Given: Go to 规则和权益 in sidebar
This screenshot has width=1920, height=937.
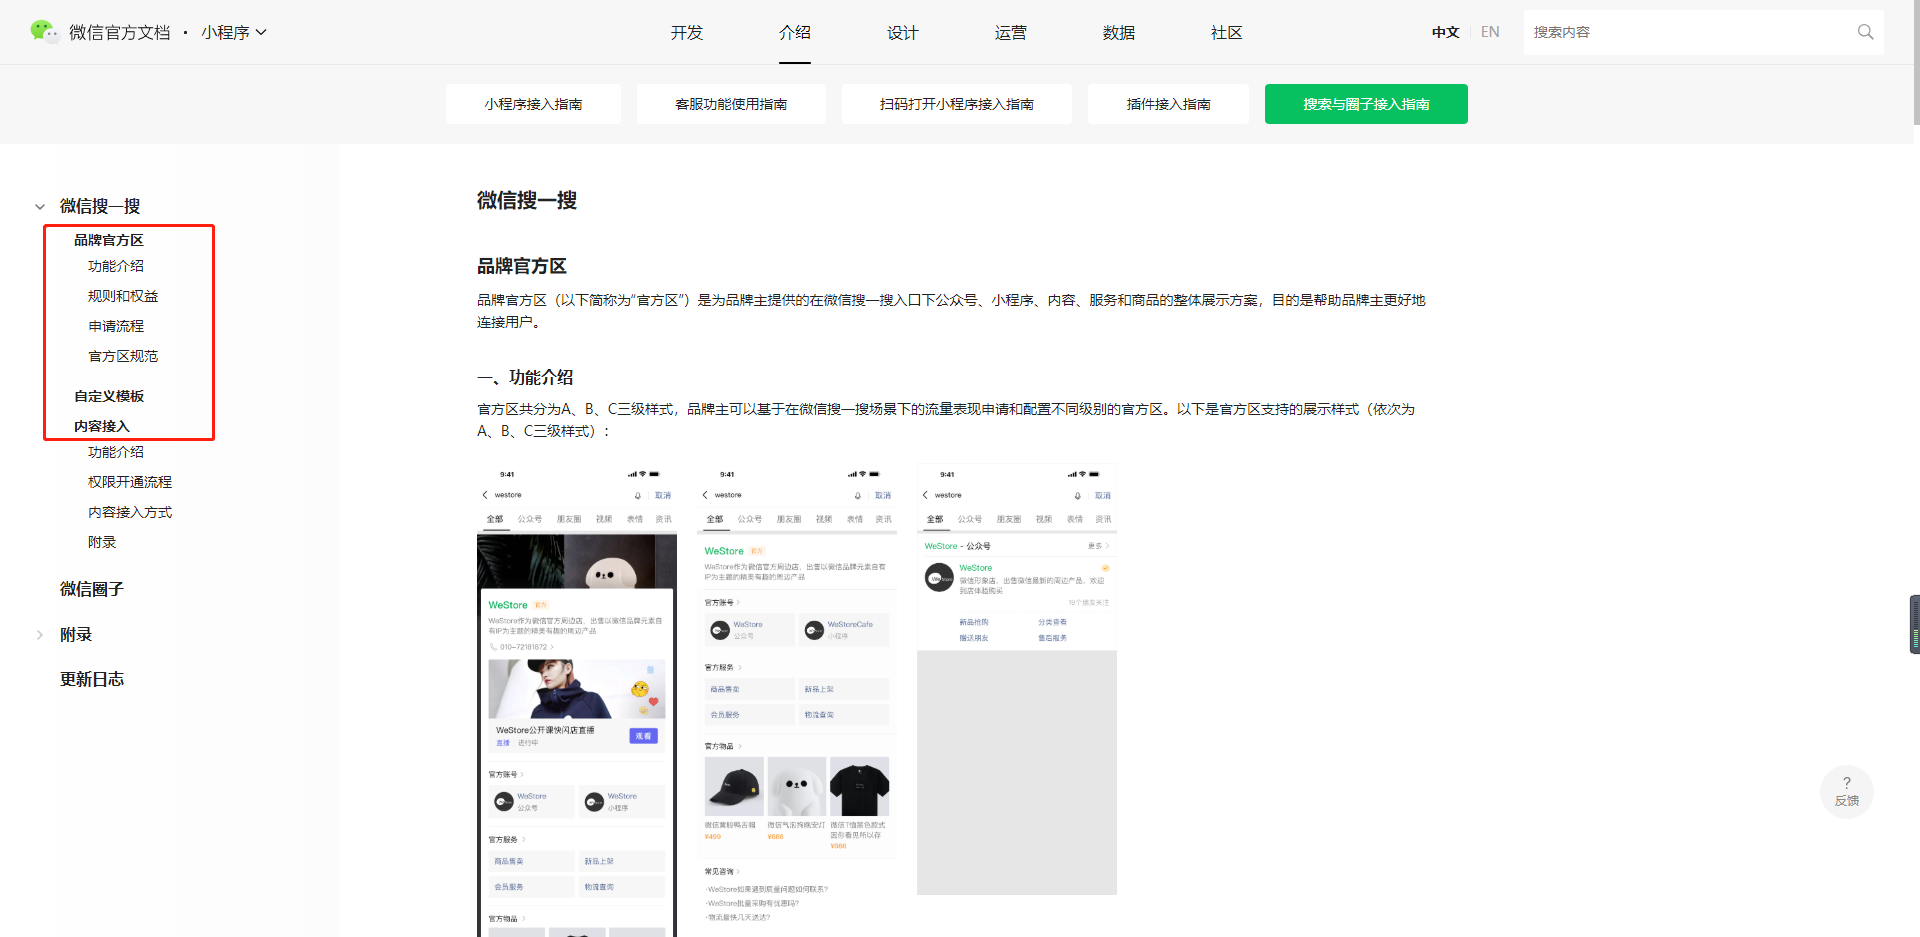Looking at the screenshot, I should coord(123,296).
